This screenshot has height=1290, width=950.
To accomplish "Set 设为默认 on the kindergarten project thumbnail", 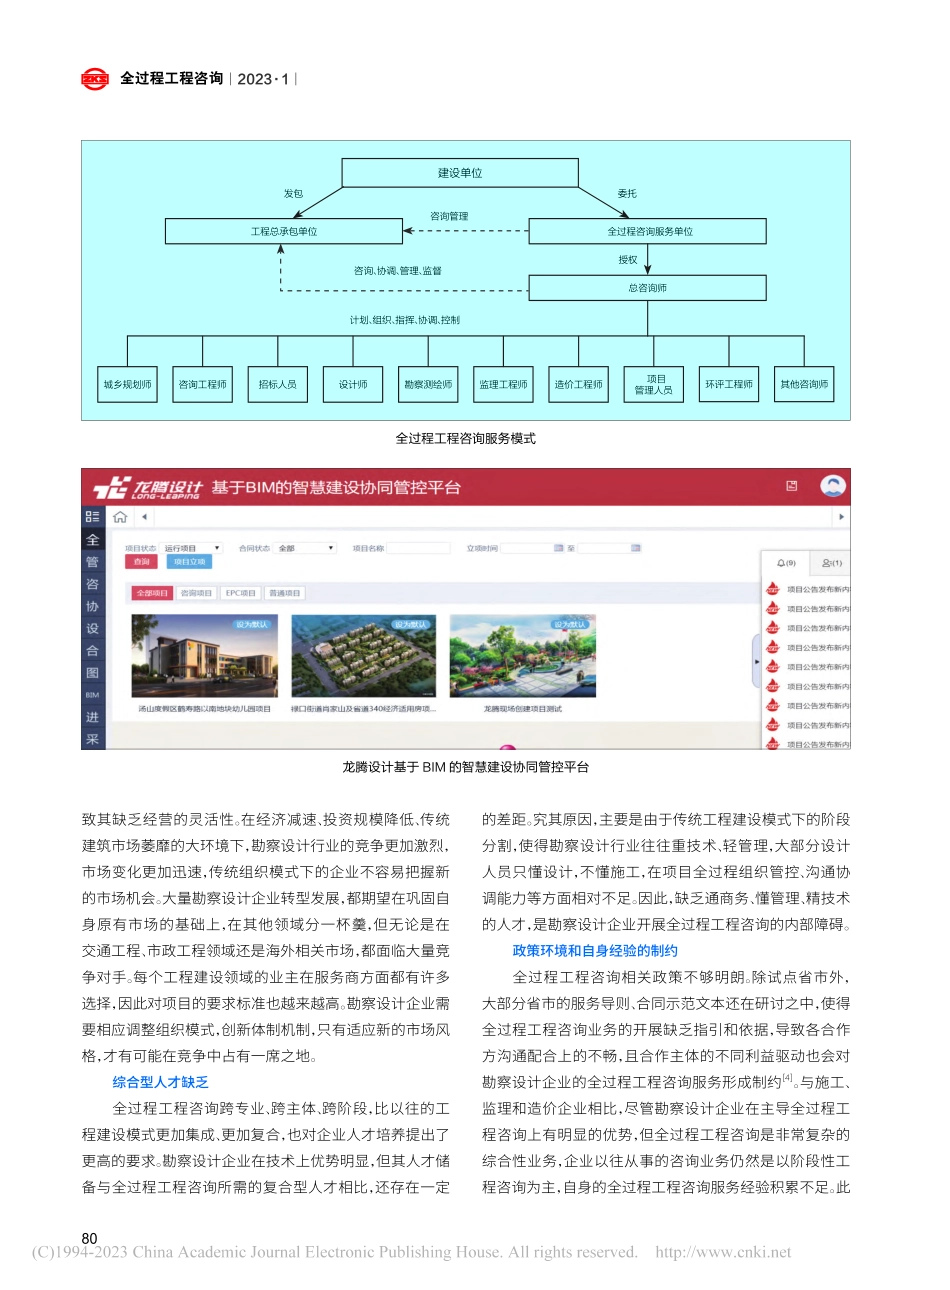I will click(x=251, y=623).
